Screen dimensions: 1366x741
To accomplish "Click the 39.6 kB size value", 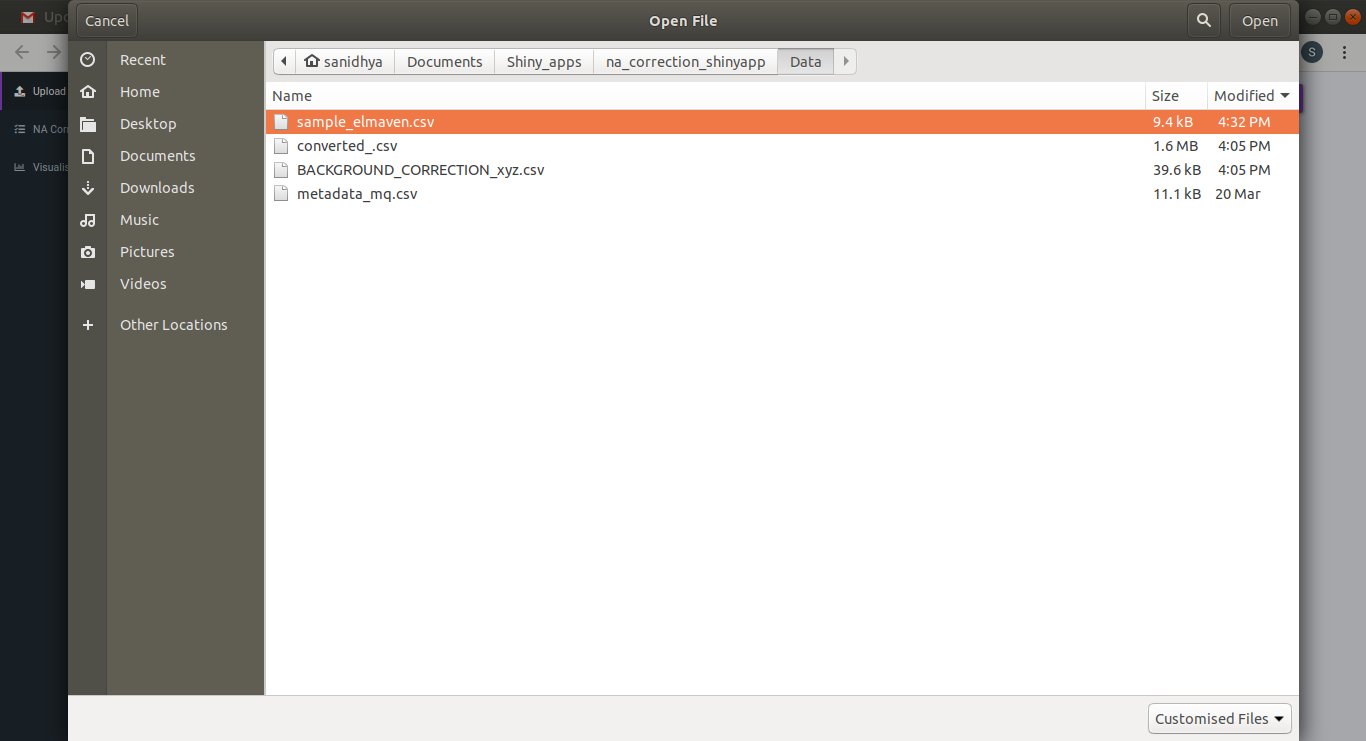I will click(1177, 170).
